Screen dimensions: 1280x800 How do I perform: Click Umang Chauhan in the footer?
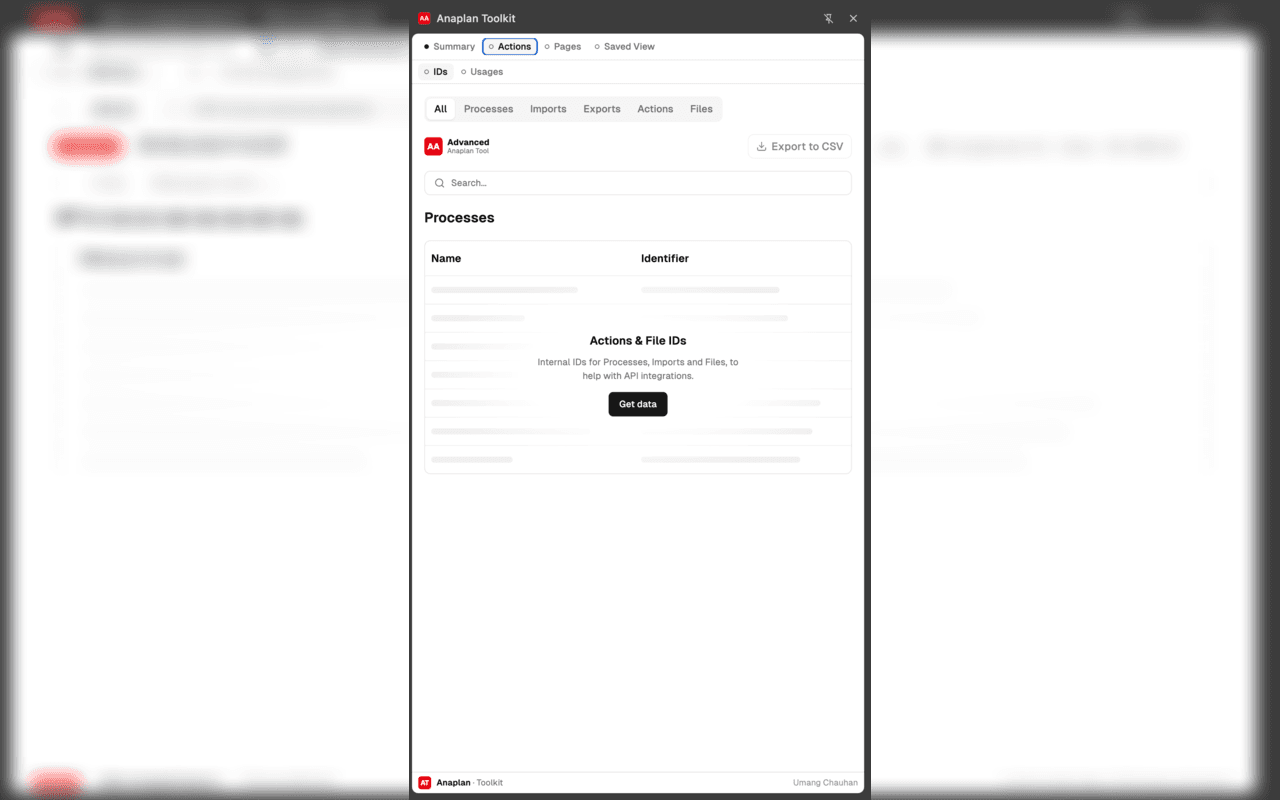point(825,783)
